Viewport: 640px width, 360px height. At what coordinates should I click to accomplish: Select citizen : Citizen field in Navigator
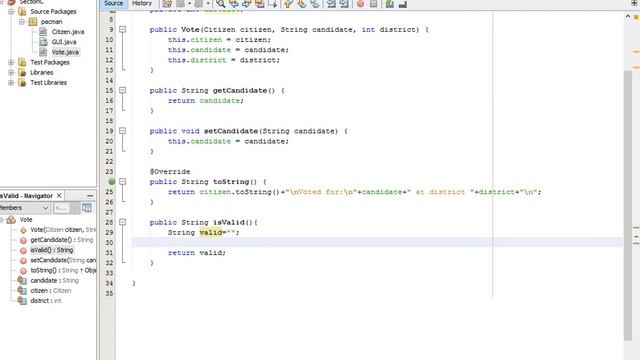click(x=51, y=291)
